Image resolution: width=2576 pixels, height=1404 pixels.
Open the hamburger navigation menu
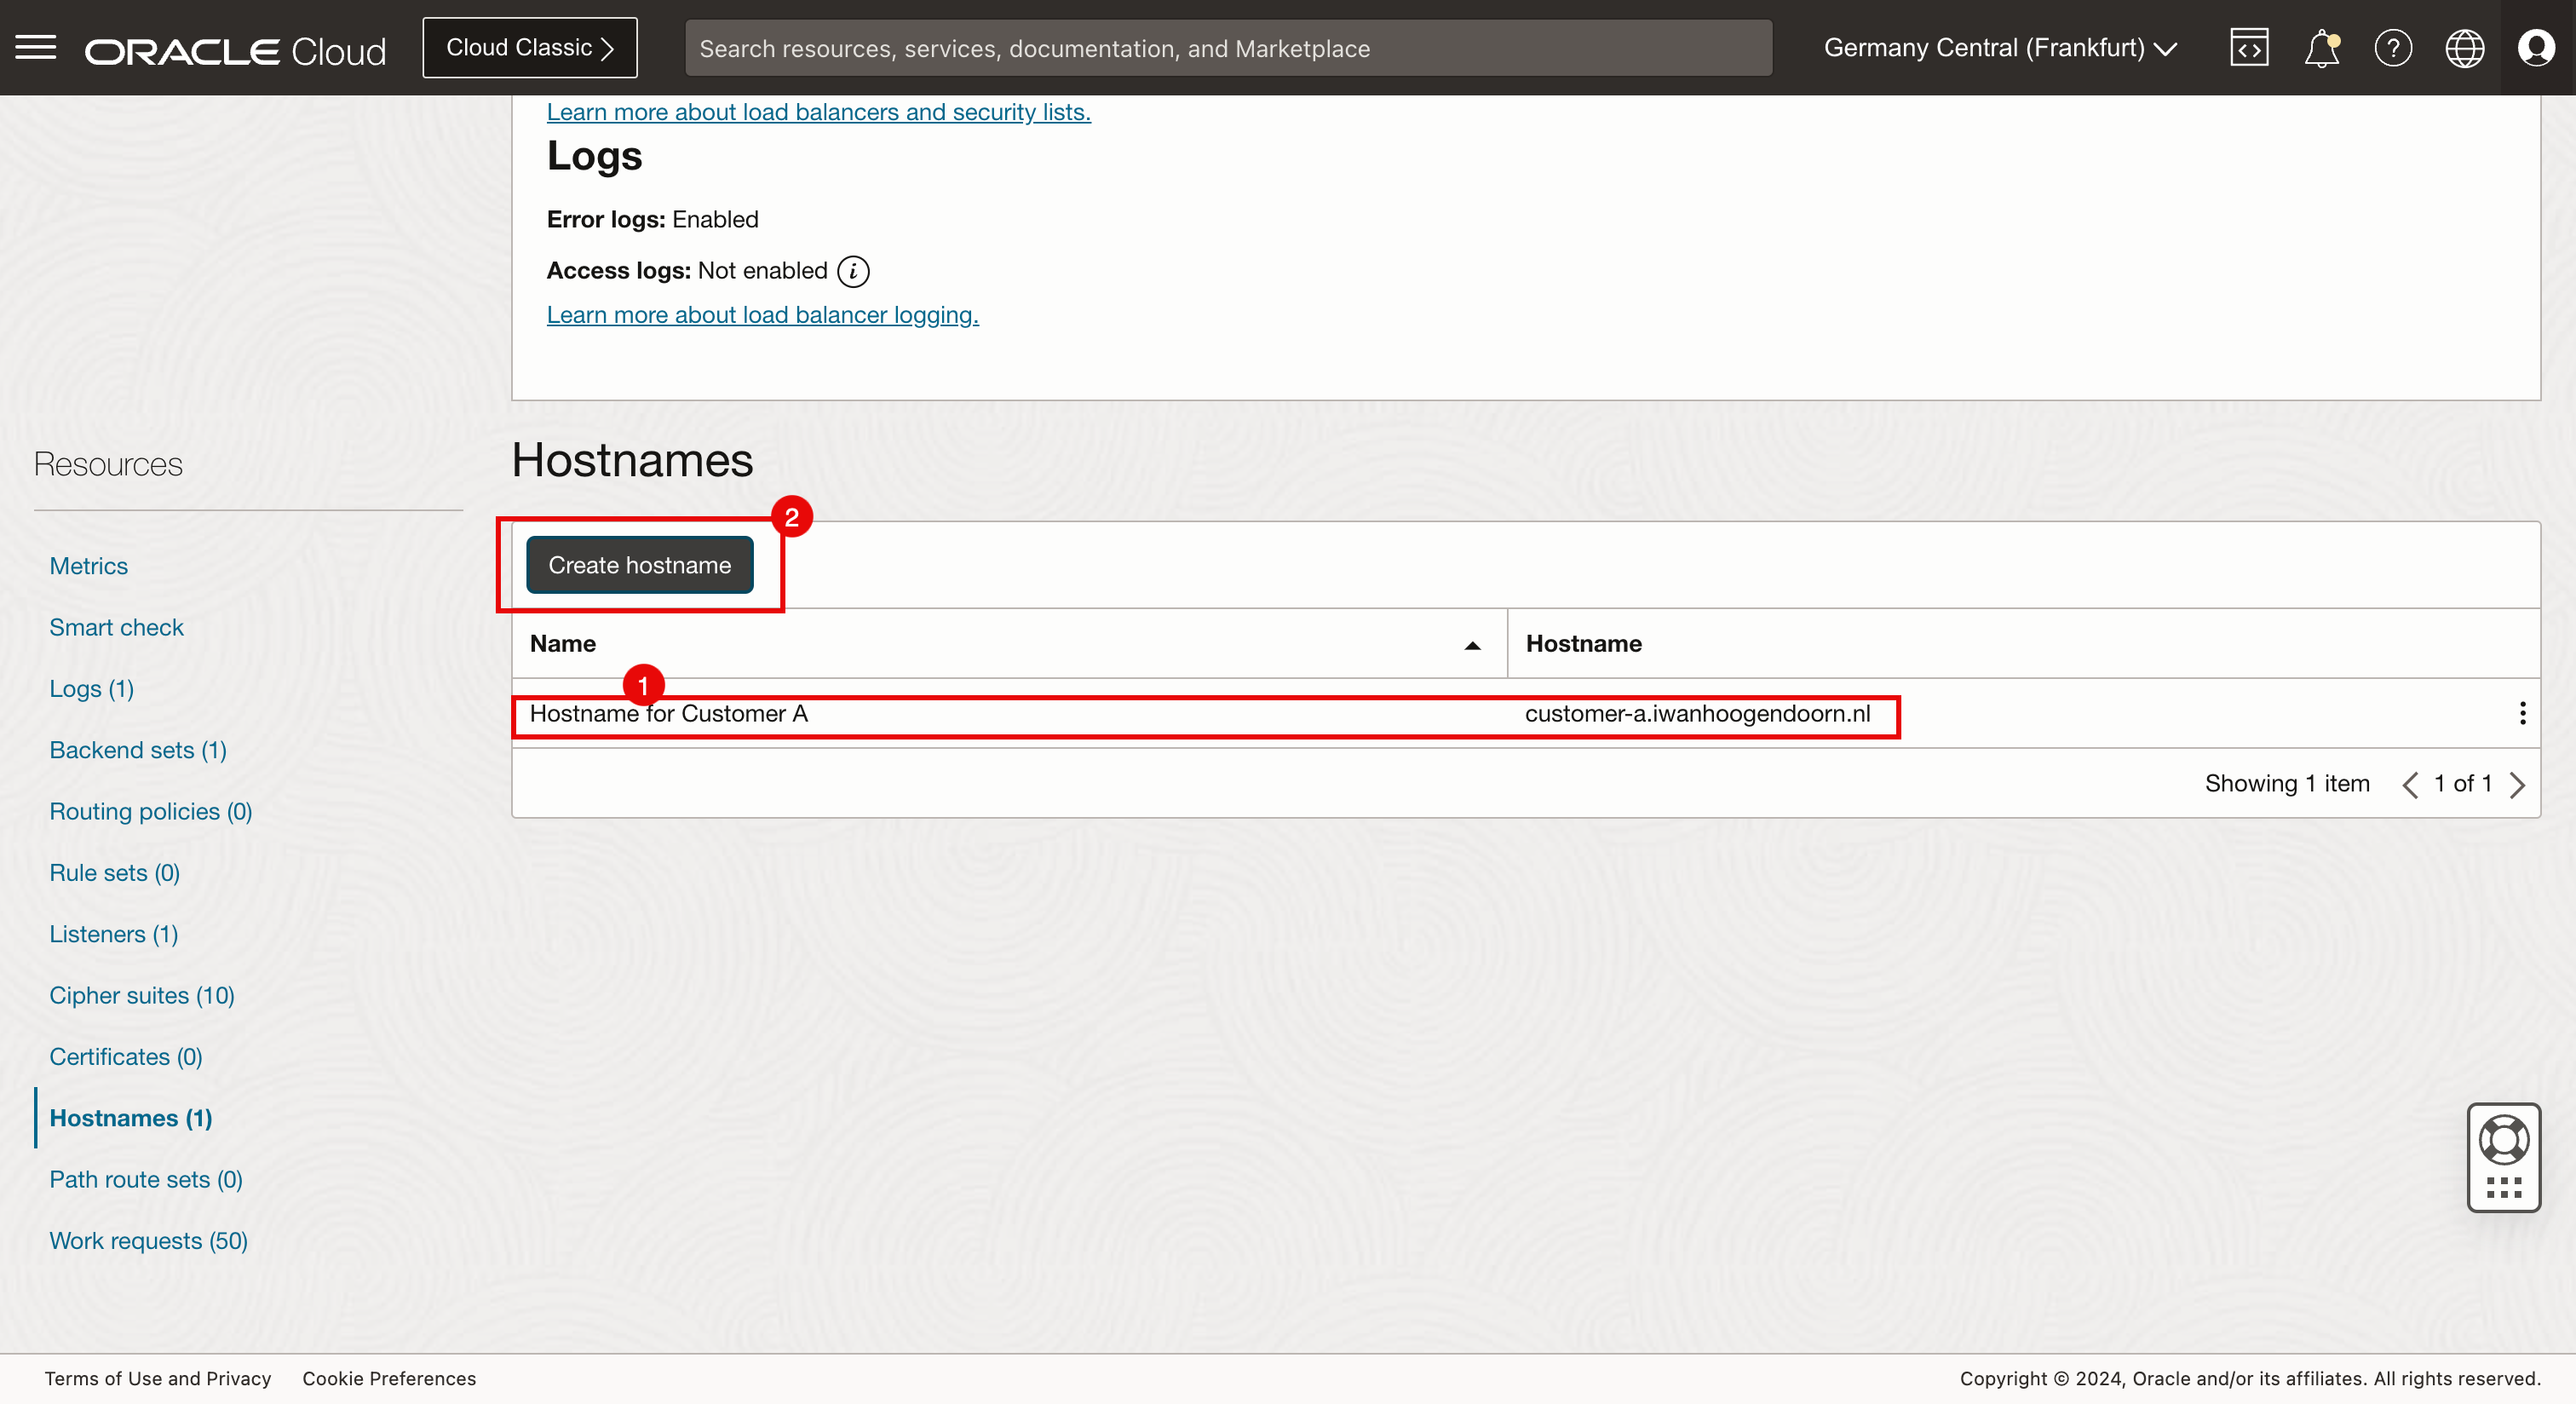[36, 47]
